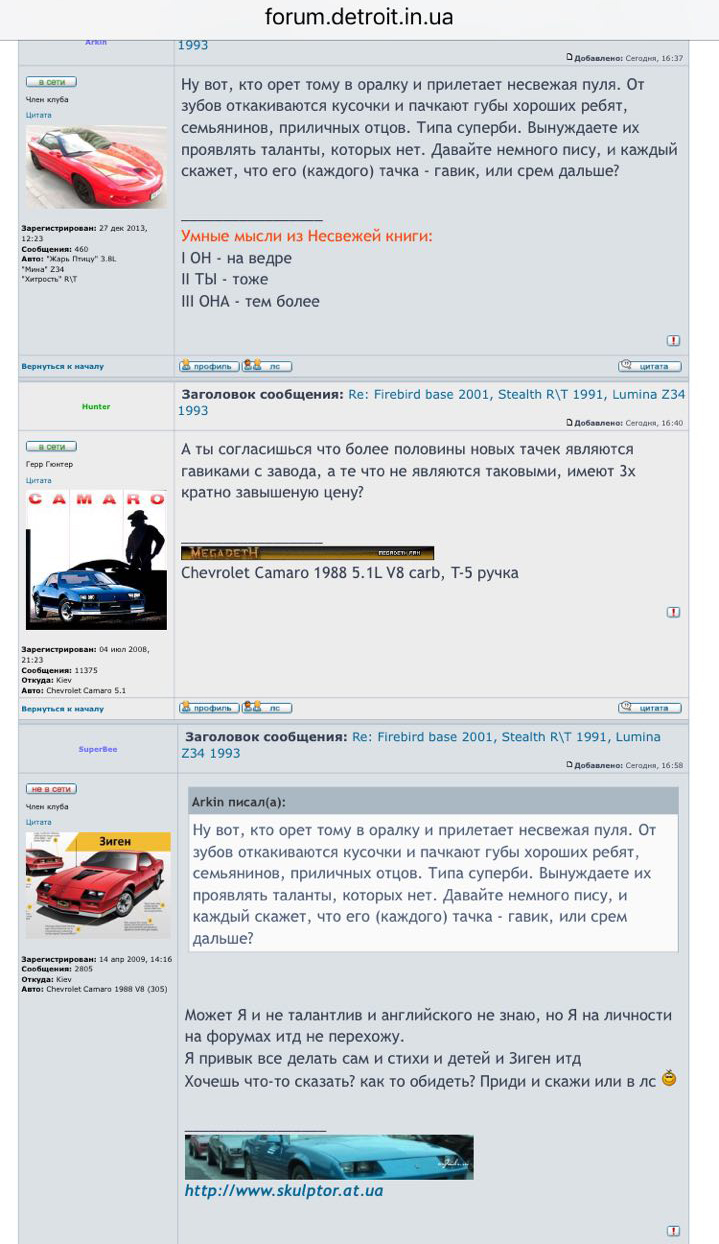Open the skulptor.at.ua signature link
719x1244 pixels.
click(283, 1191)
